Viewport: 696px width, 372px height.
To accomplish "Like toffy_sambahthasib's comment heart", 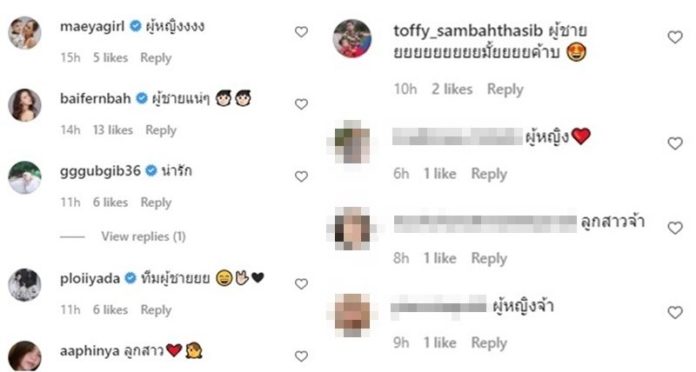I will click(675, 37).
